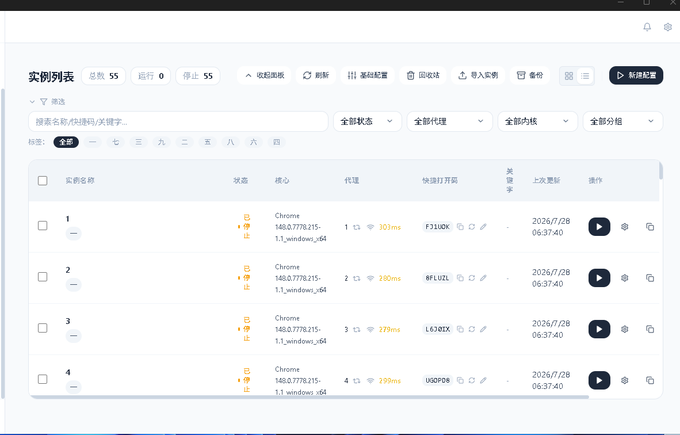This screenshot has width=680, height=435.
Task: Open the 全部代理 proxy dropdown
Action: pos(449,121)
